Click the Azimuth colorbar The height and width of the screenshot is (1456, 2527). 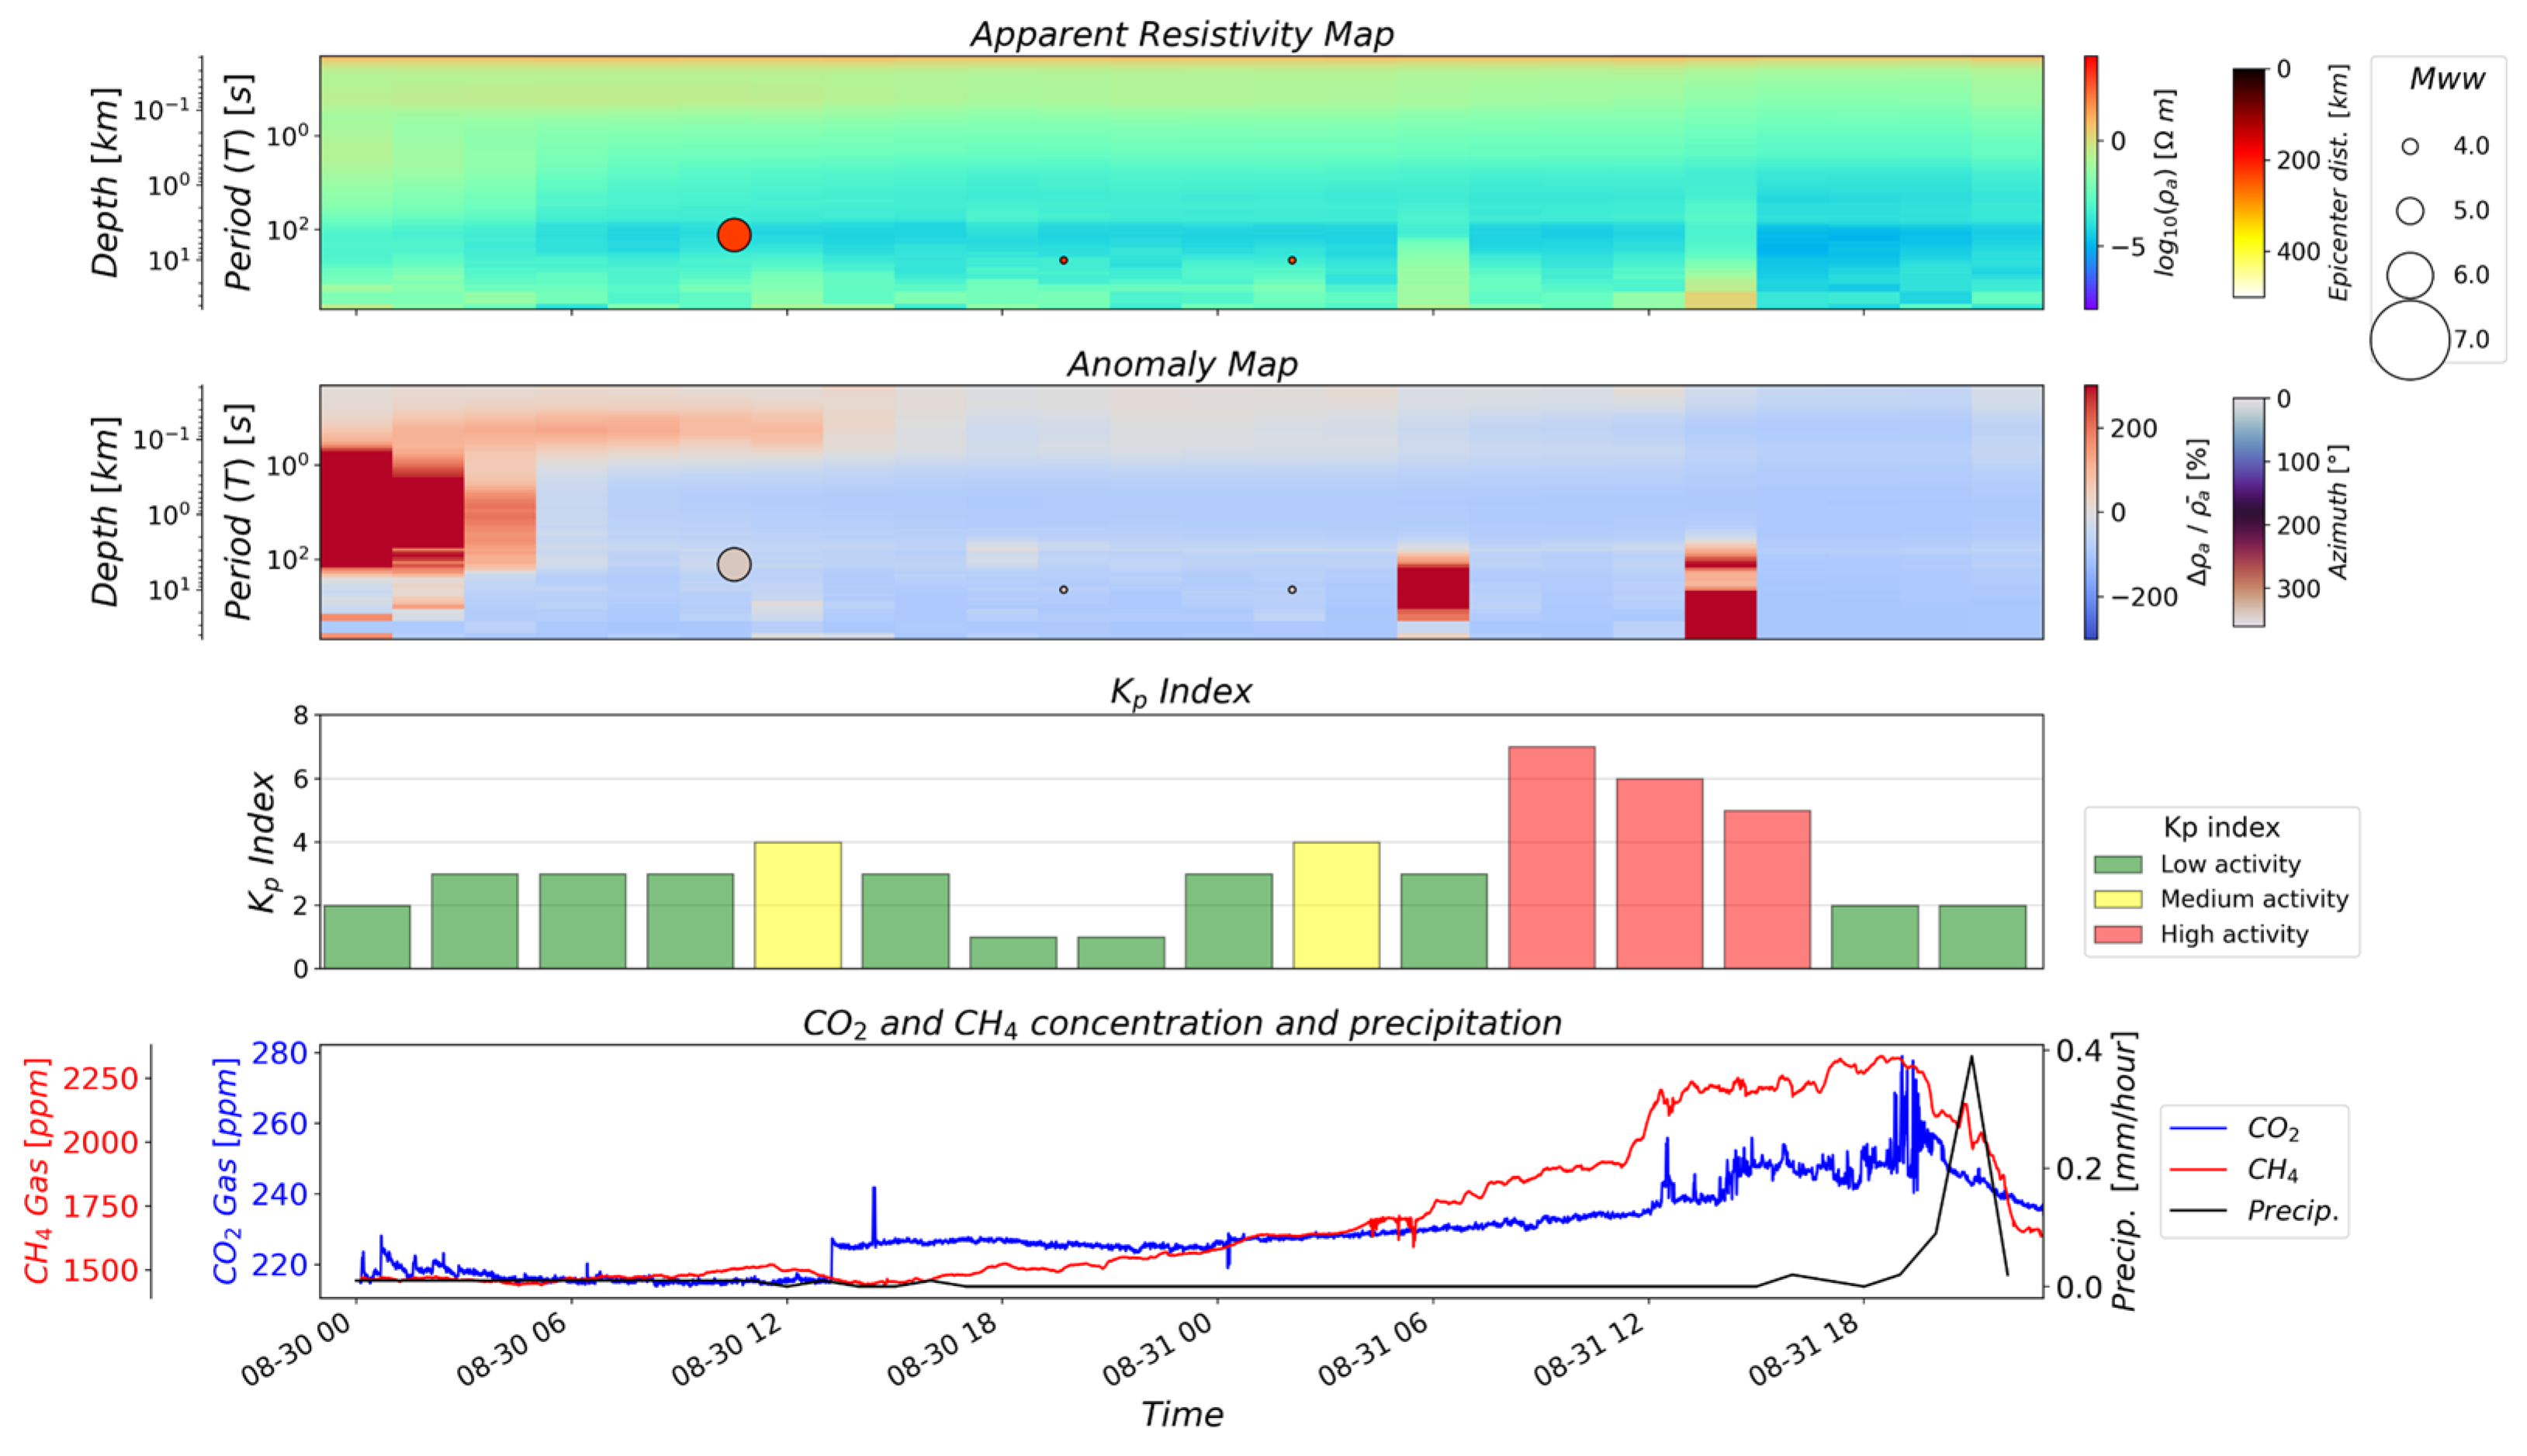[x=2249, y=512]
